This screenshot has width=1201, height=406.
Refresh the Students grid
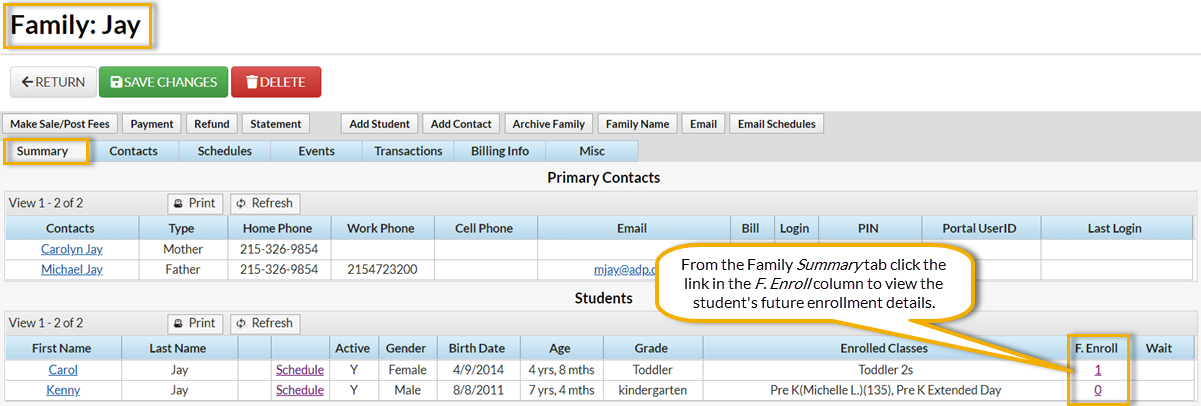click(x=264, y=323)
